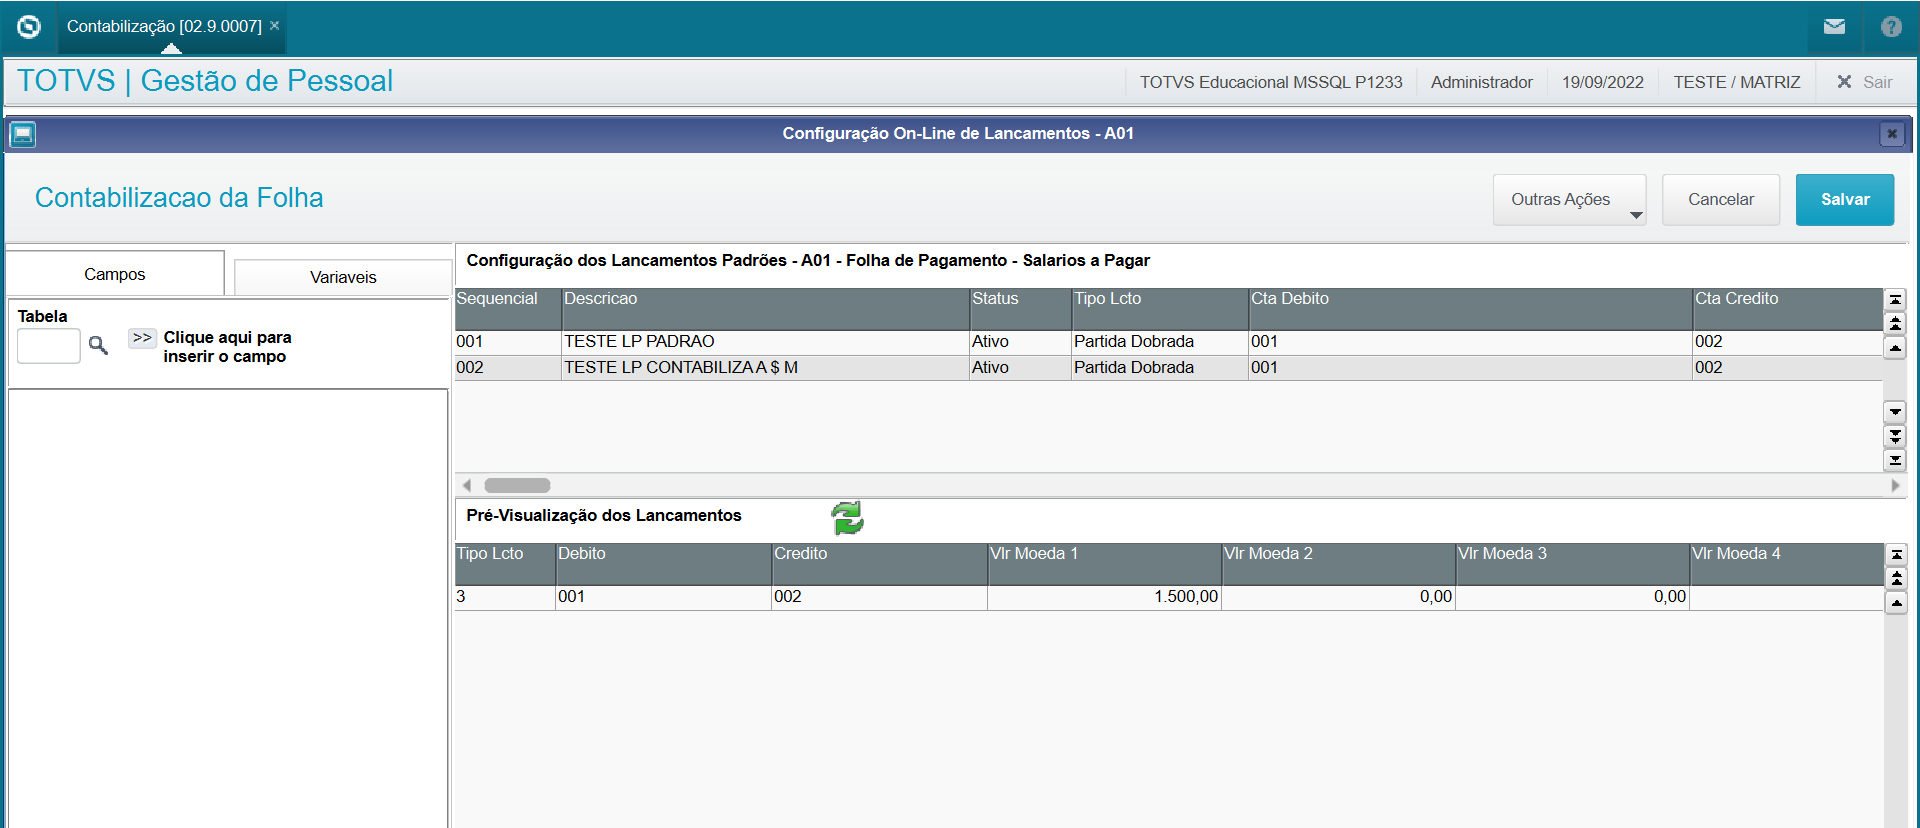The image size is (1920, 828).
Task: Move up one row in Lancamentos Padrões grid
Action: coord(1895,348)
